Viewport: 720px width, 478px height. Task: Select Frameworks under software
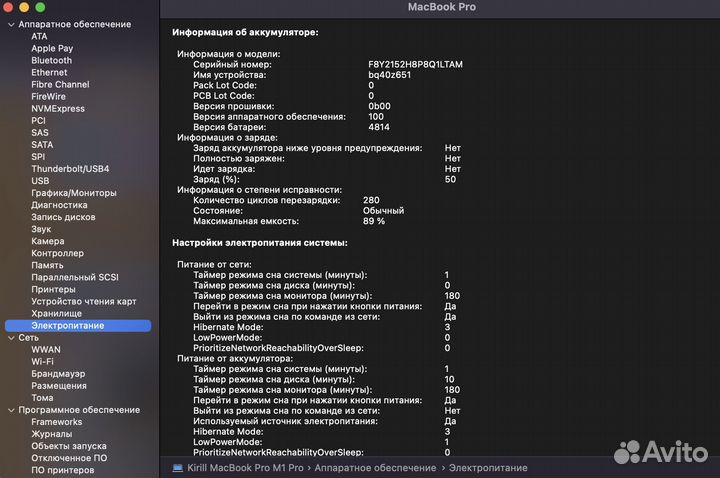56,422
